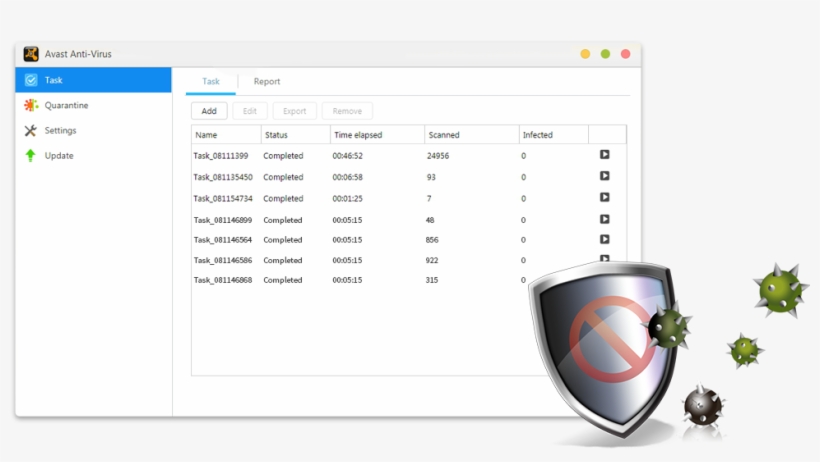This screenshot has height=462, width=820.
Task: Click the 315 scanned count
Action: coord(432,280)
